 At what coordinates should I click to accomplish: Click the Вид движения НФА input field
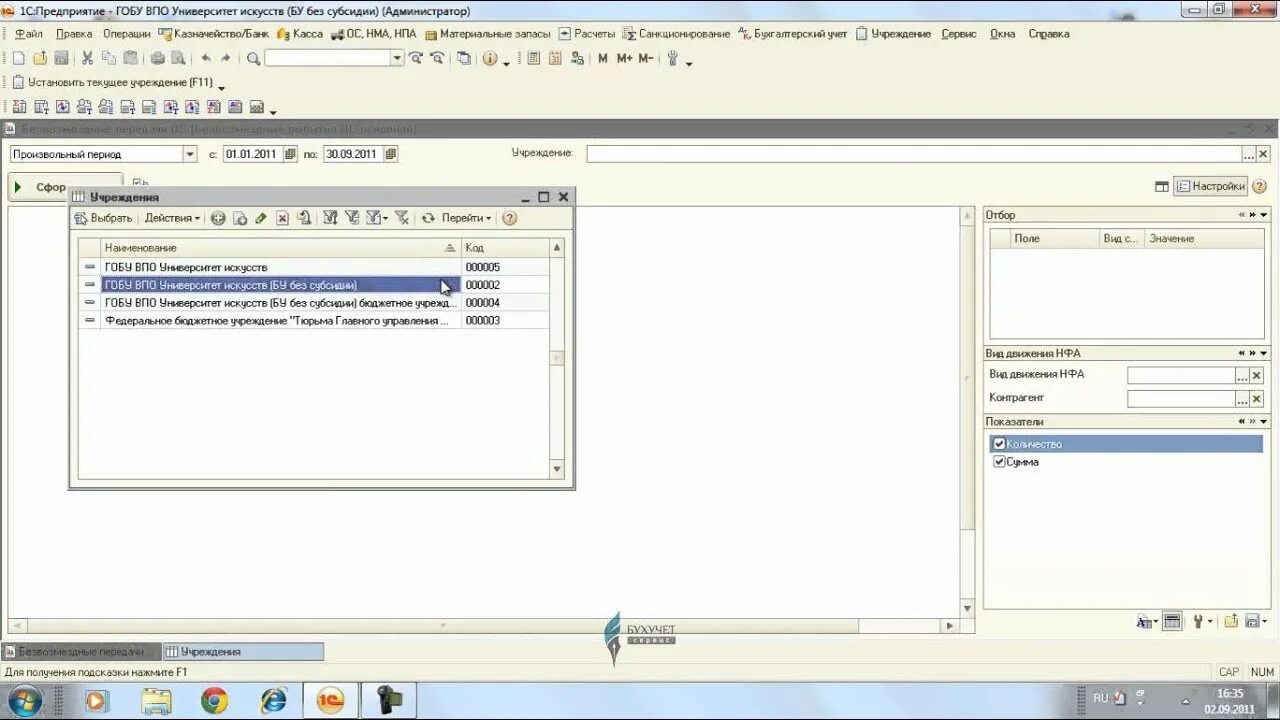click(1181, 375)
